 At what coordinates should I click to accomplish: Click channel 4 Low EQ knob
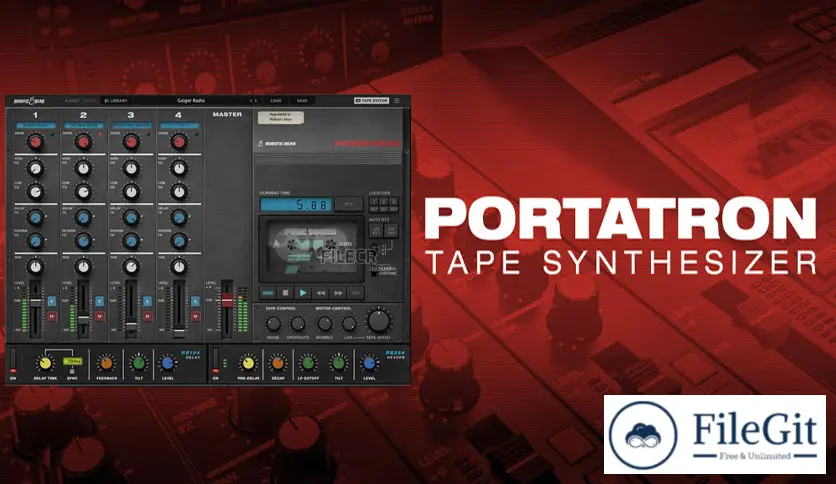click(x=179, y=191)
